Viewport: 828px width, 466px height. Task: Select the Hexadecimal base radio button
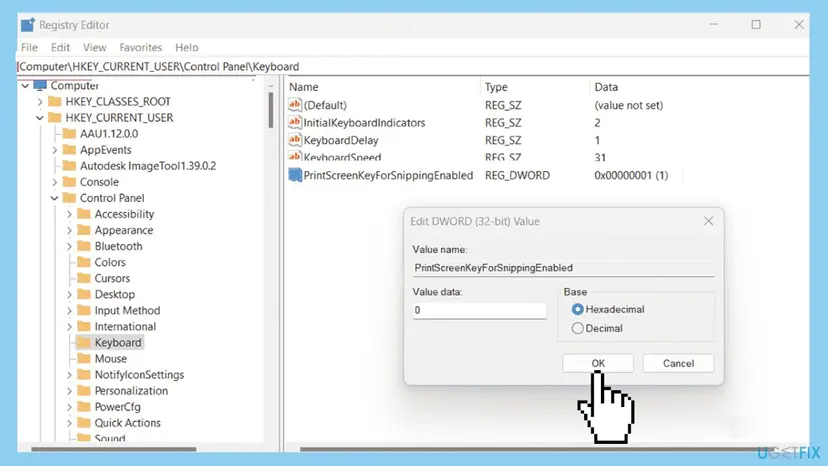577,309
